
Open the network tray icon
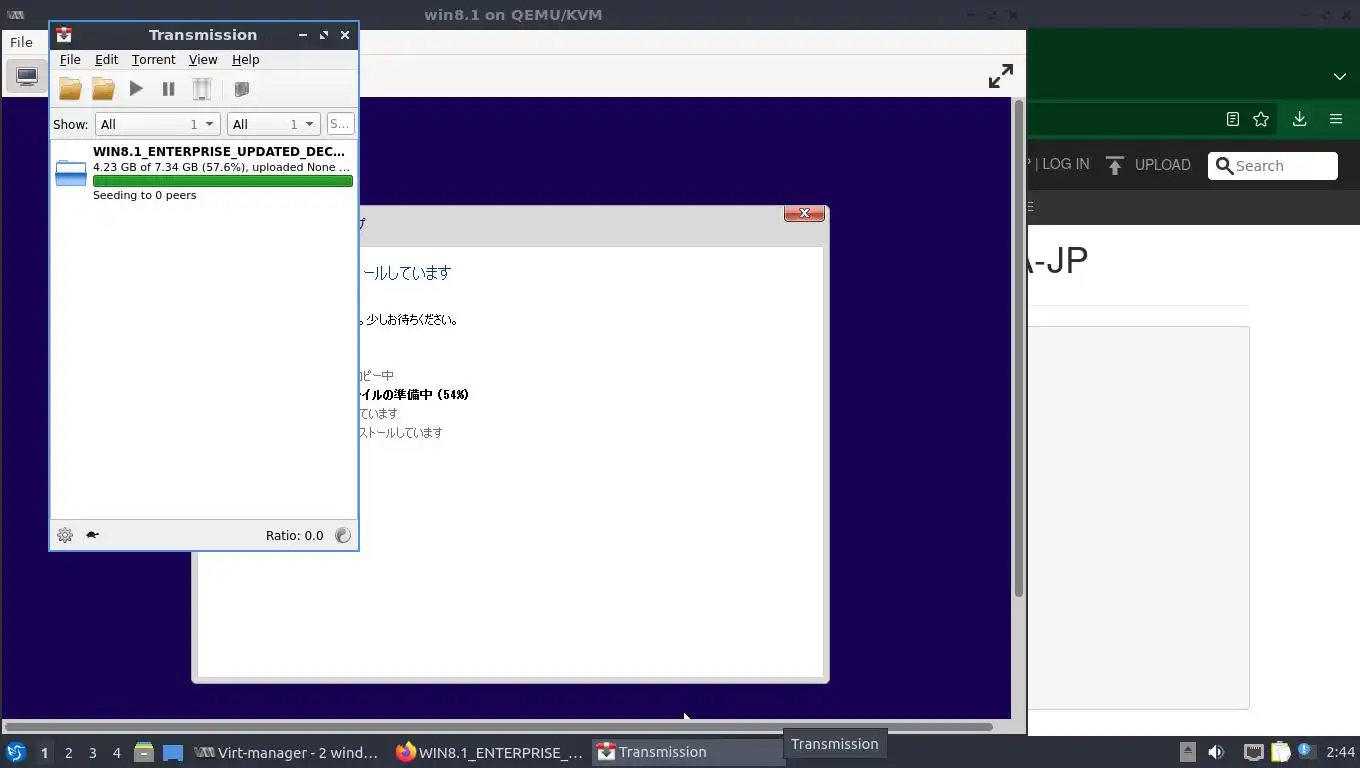pos(1253,752)
